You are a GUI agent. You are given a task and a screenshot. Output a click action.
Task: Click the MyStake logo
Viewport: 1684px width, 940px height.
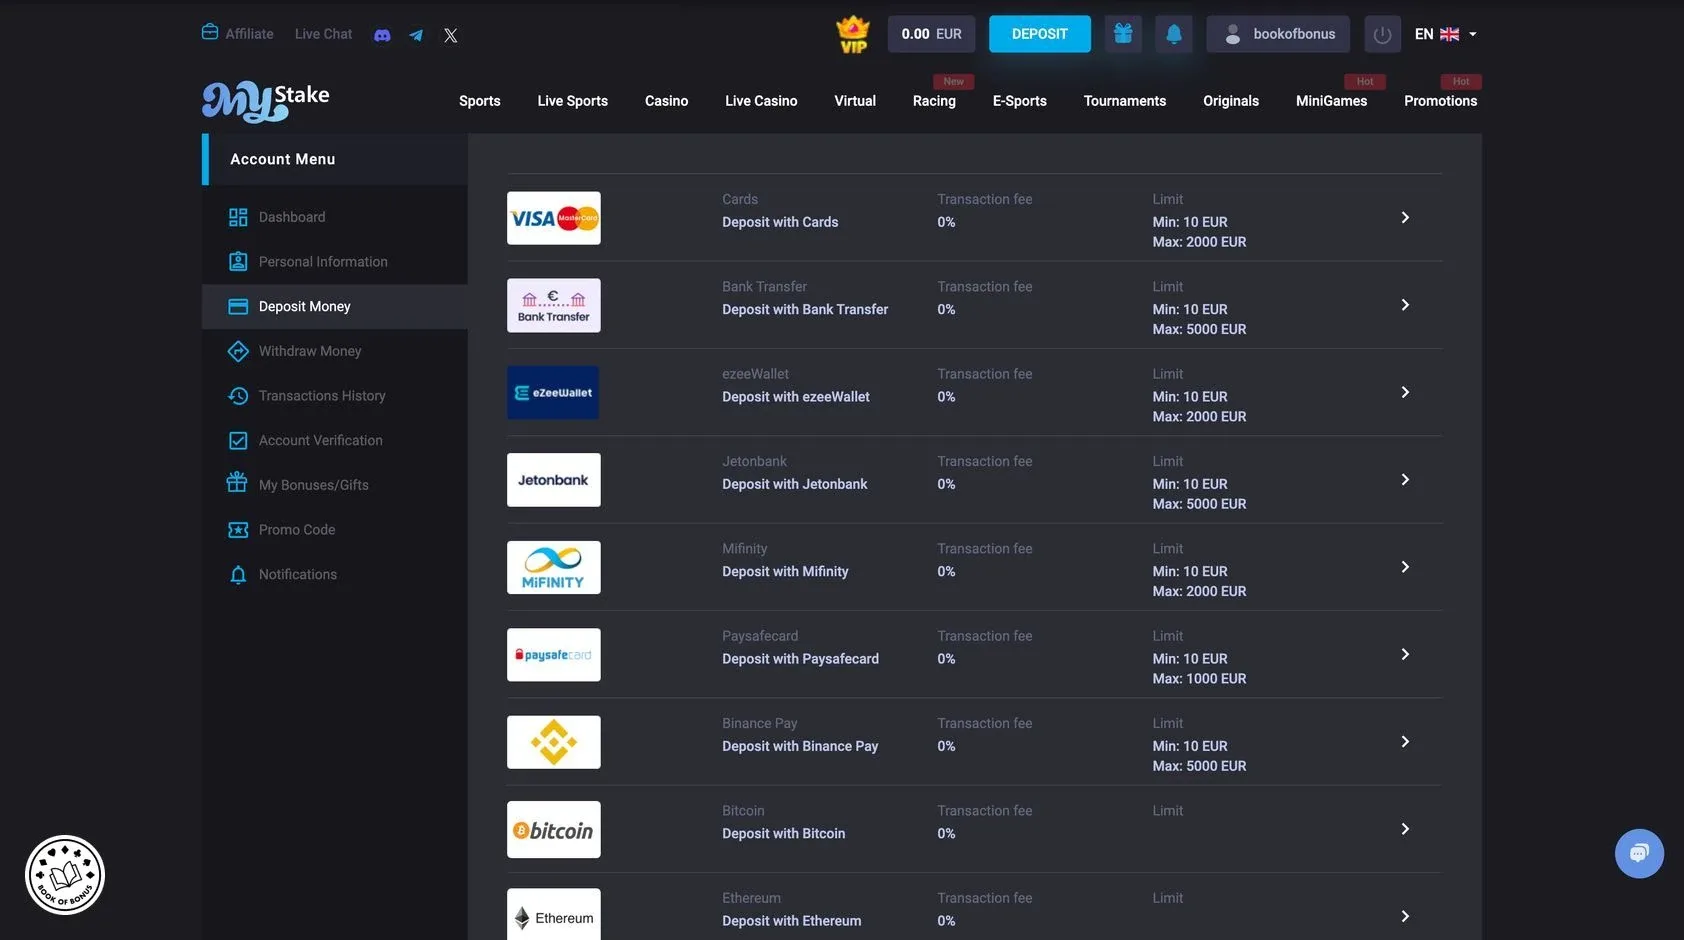266,100
